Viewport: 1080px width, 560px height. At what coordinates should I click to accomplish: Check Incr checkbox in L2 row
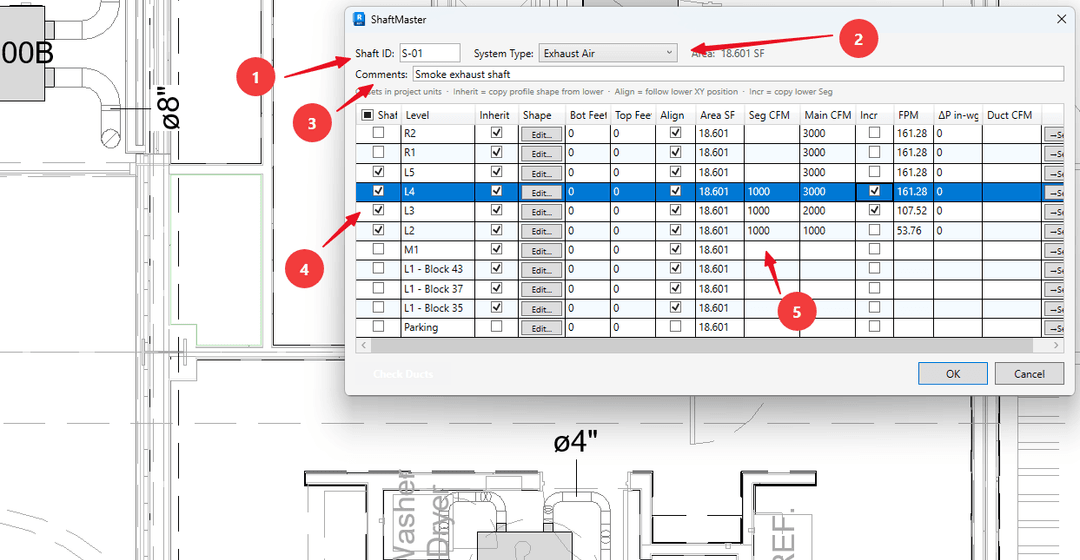[875, 230]
